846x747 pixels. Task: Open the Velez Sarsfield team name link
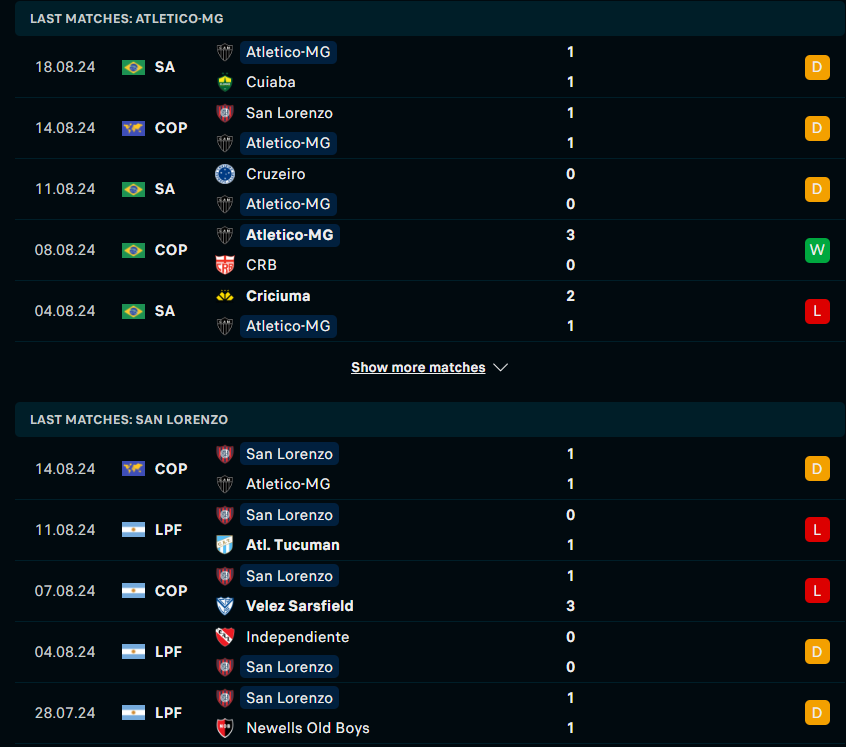pyautogui.click(x=299, y=606)
